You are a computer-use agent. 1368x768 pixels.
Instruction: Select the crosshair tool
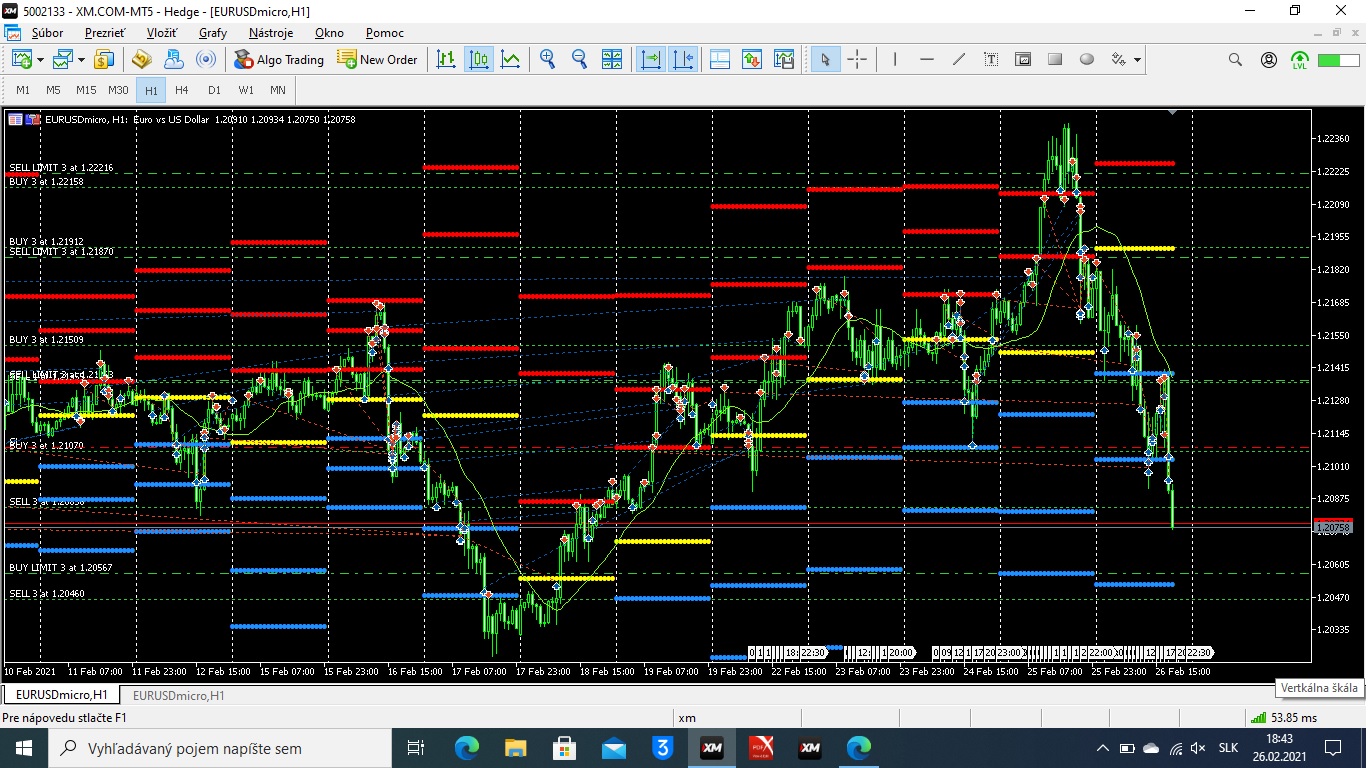[857, 60]
